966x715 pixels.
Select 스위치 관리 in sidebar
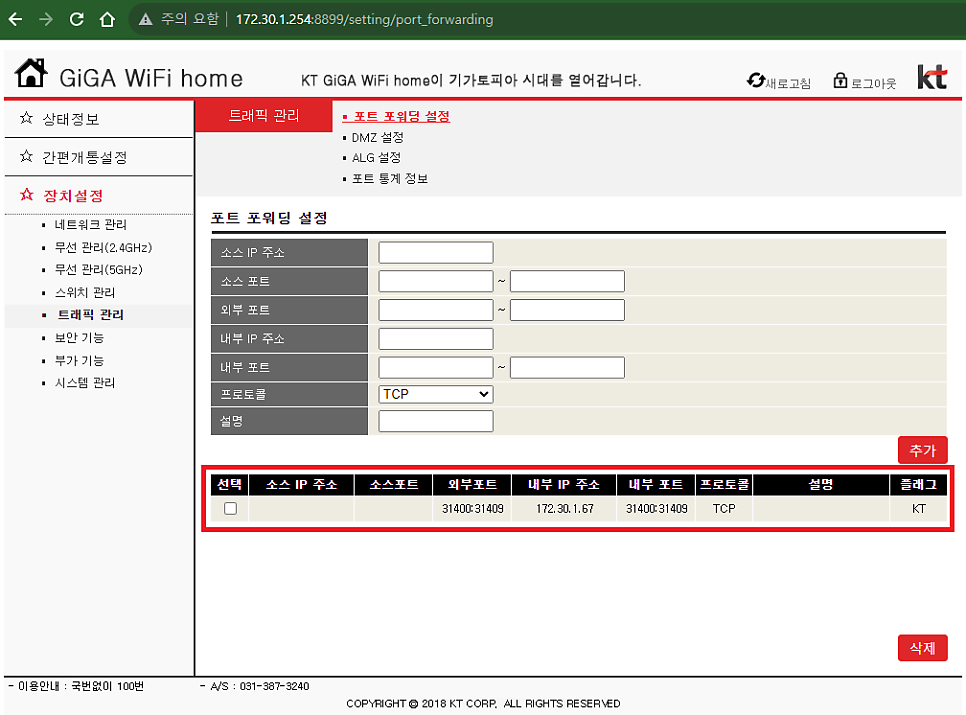pyautogui.click(x=85, y=293)
